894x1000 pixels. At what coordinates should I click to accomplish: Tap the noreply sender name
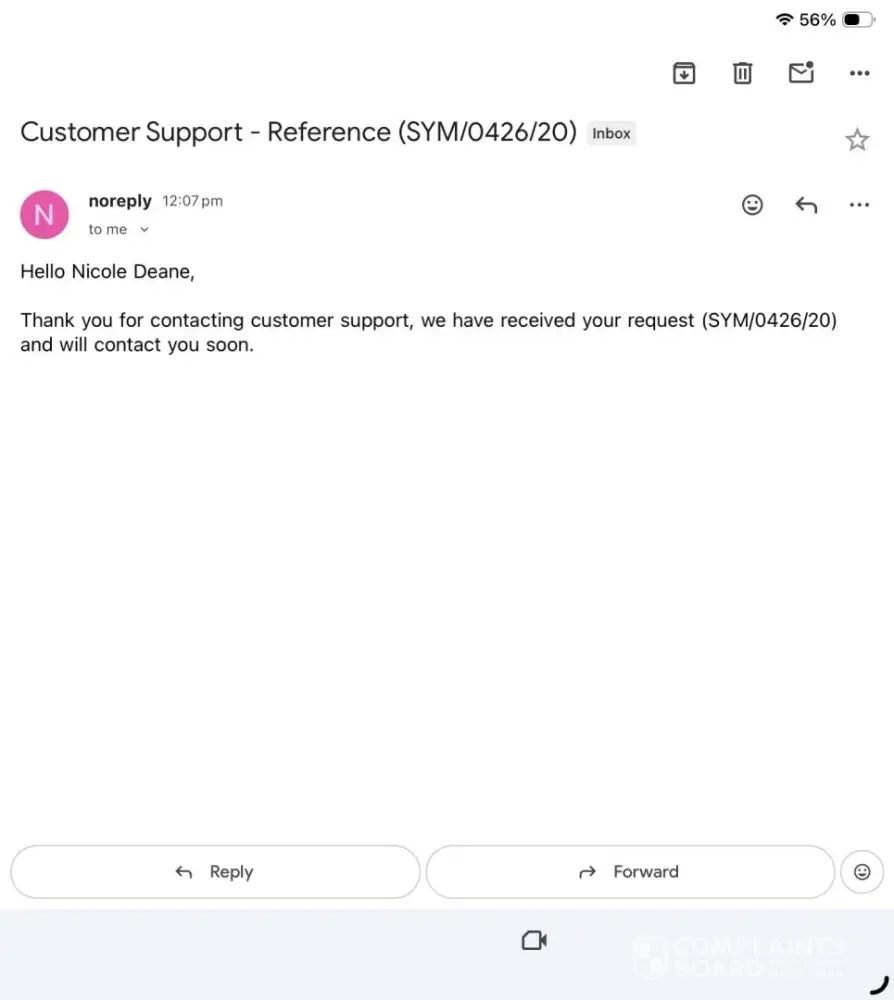[120, 201]
